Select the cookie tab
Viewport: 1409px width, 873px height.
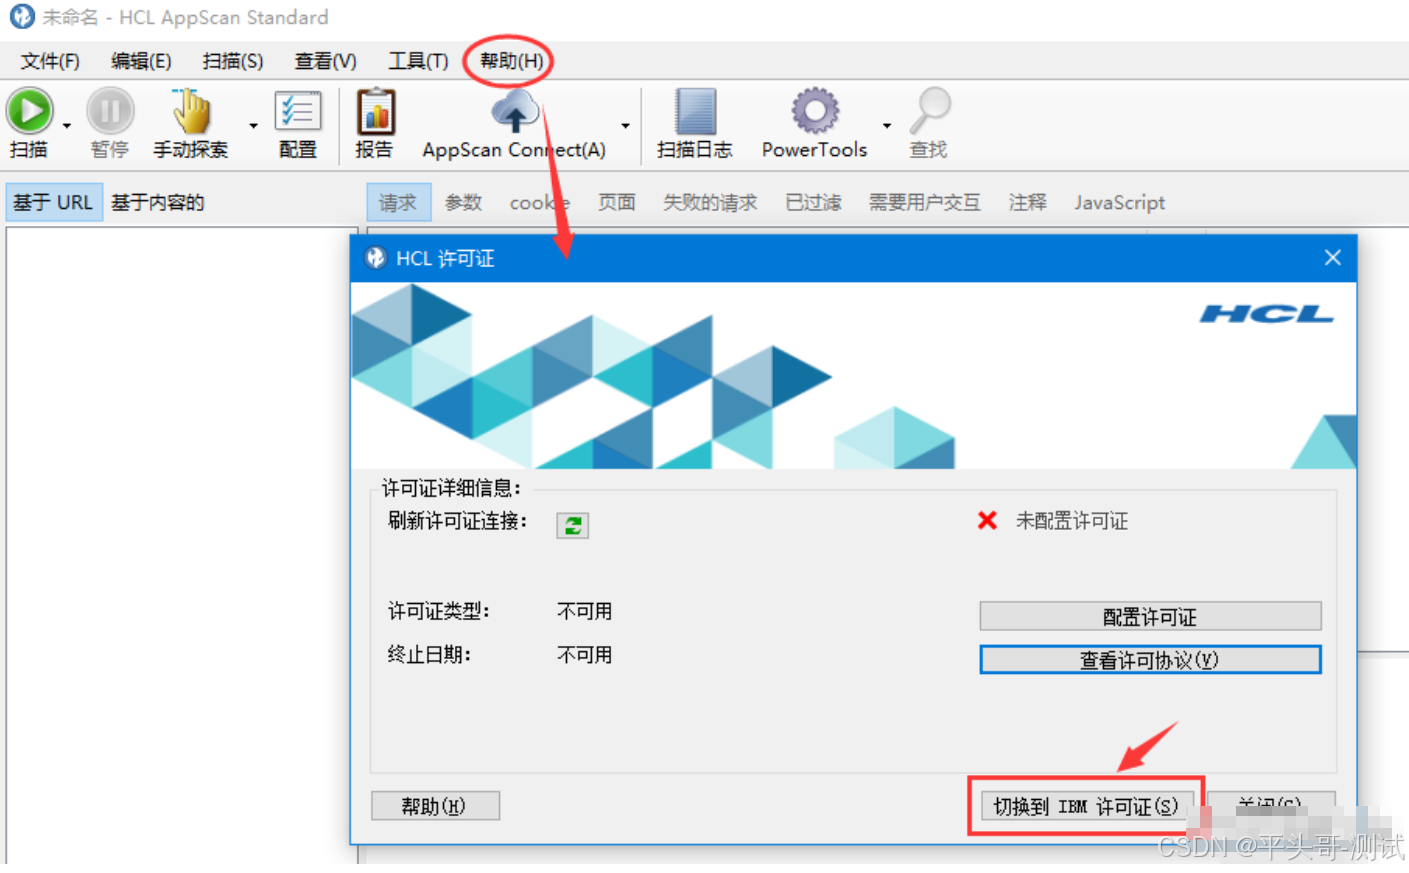(539, 202)
